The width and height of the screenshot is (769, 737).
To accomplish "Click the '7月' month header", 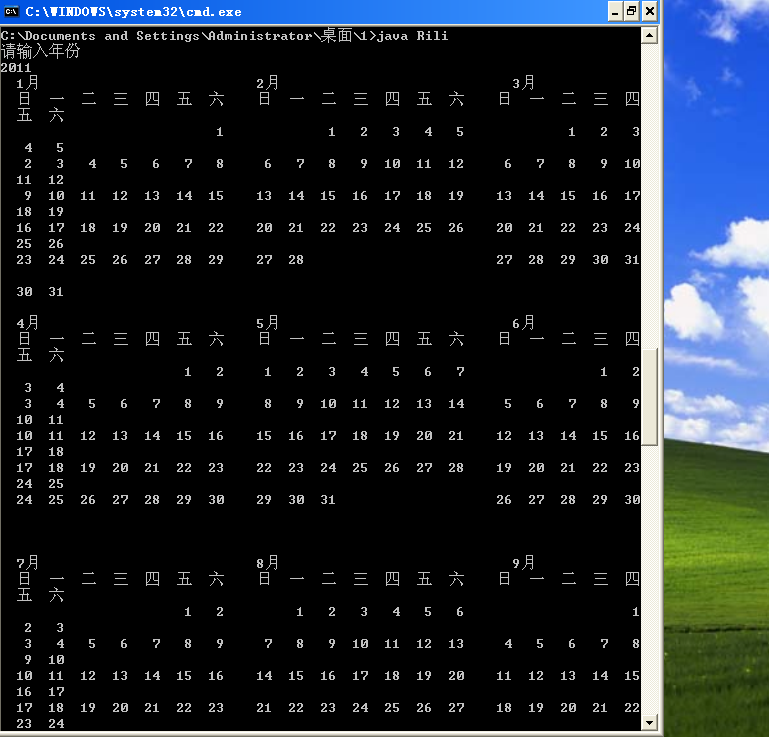I will [27, 562].
